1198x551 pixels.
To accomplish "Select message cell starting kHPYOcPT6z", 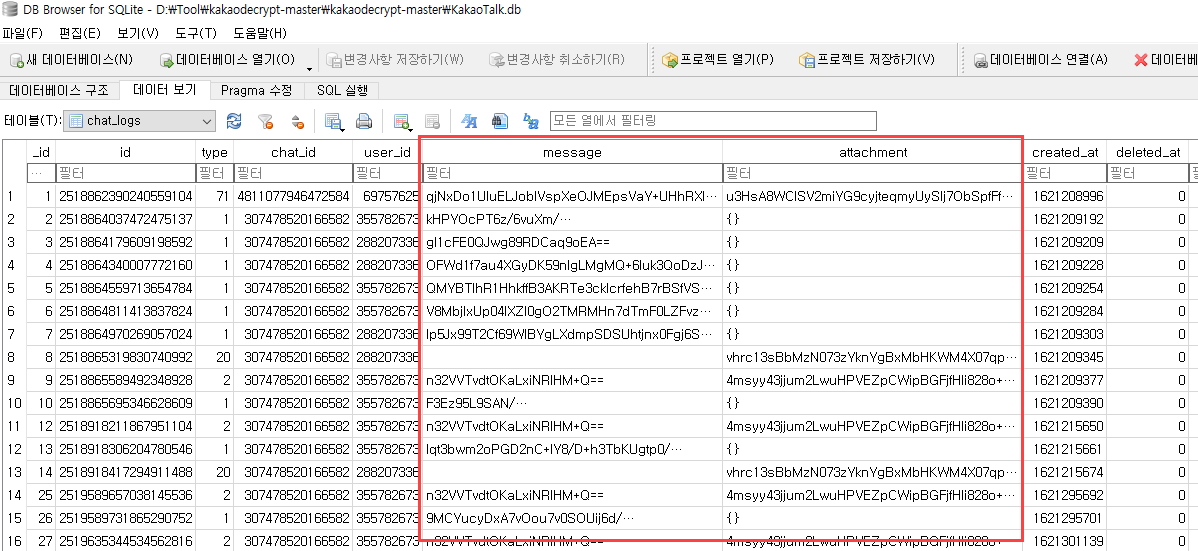I will coord(572,219).
